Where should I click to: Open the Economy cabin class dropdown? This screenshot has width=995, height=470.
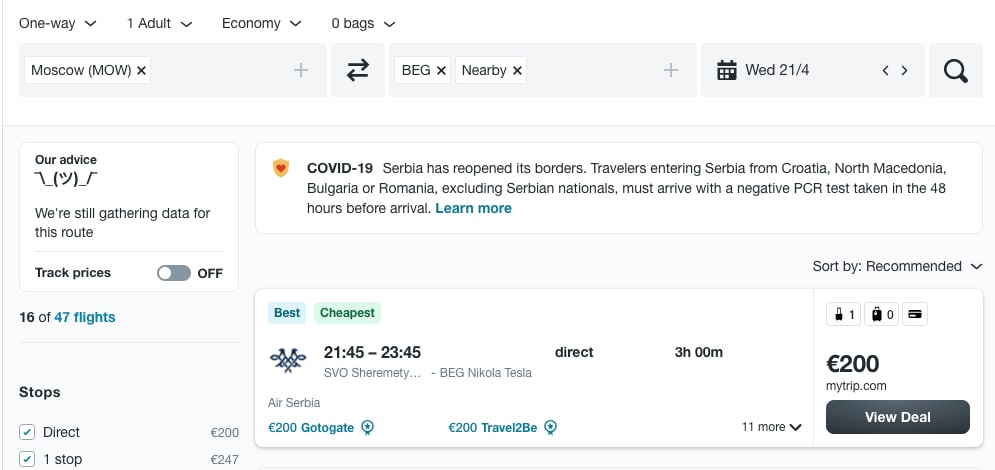(261, 23)
